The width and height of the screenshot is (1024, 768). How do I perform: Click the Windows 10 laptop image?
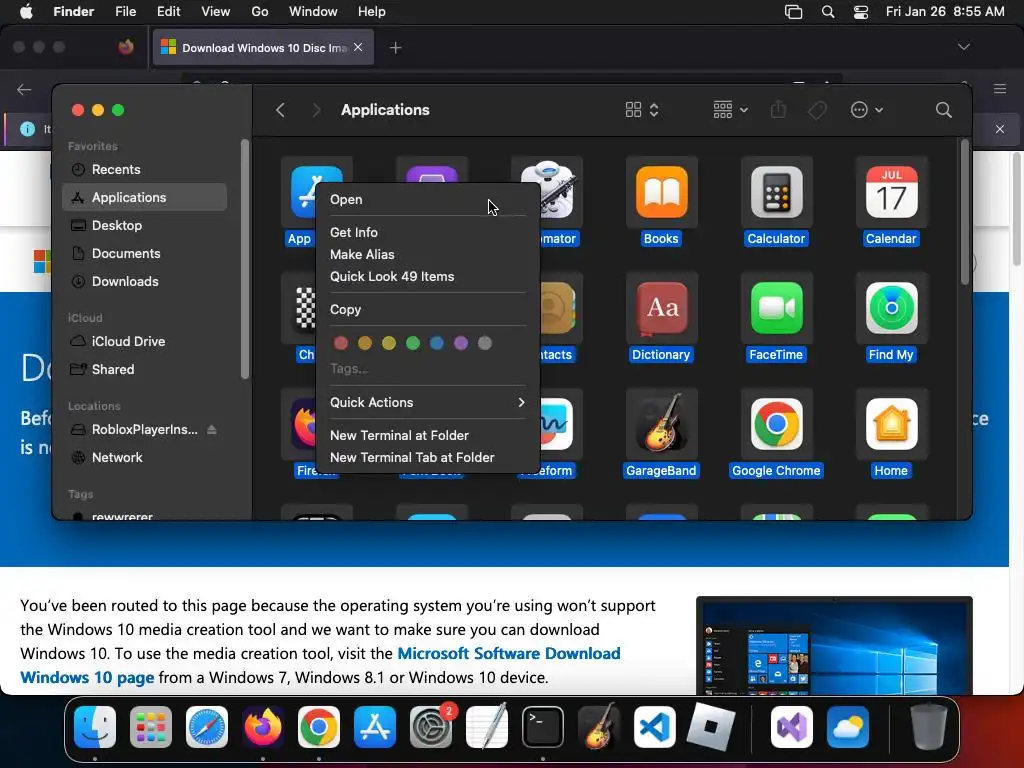coord(834,645)
